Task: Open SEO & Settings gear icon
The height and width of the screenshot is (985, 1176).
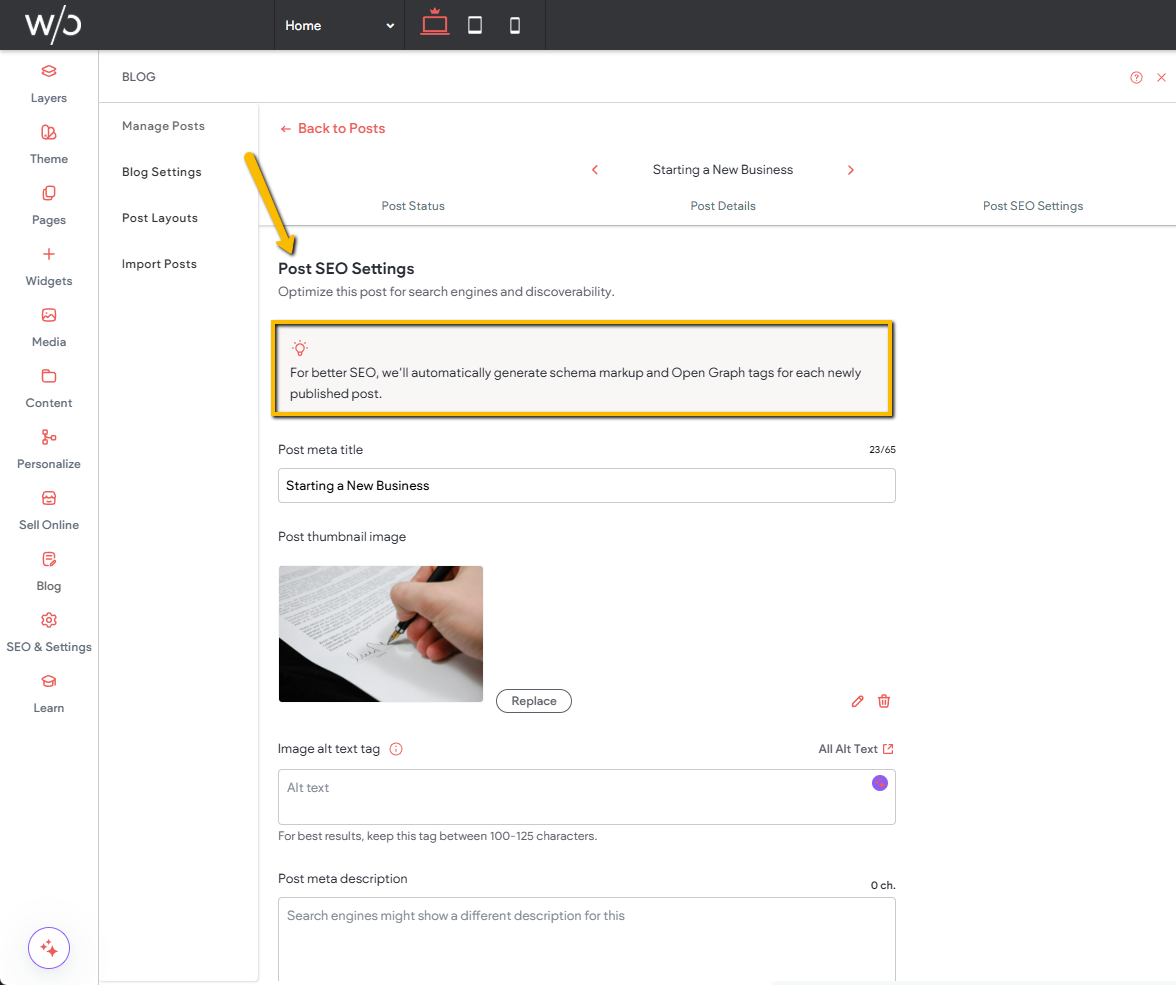Action: click(49, 620)
